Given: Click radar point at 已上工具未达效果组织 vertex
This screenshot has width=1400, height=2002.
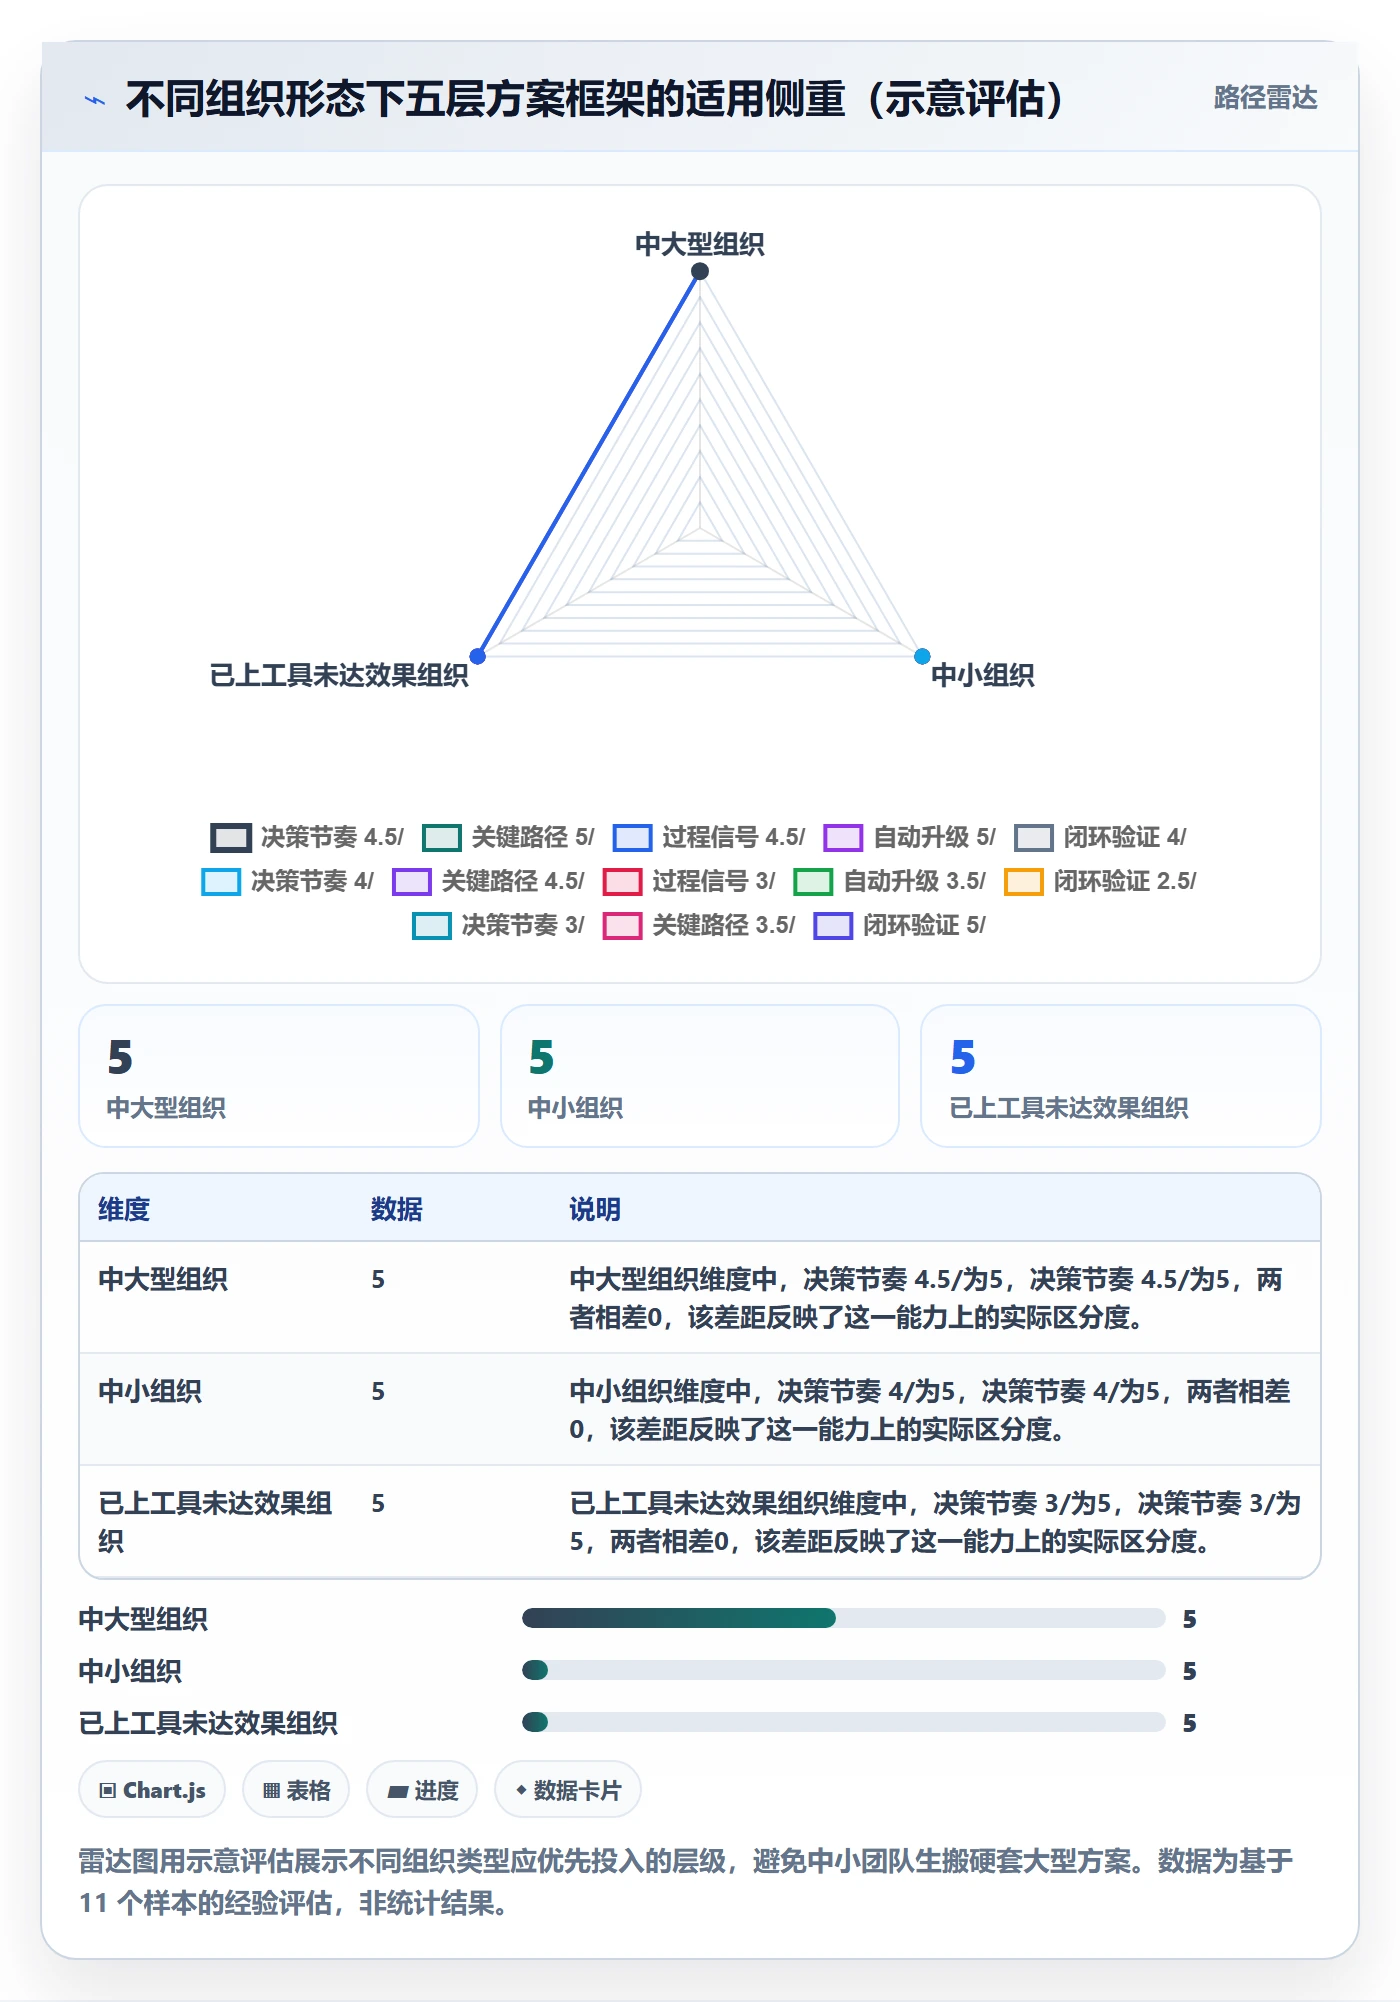Looking at the screenshot, I should click(x=478, y=656).
